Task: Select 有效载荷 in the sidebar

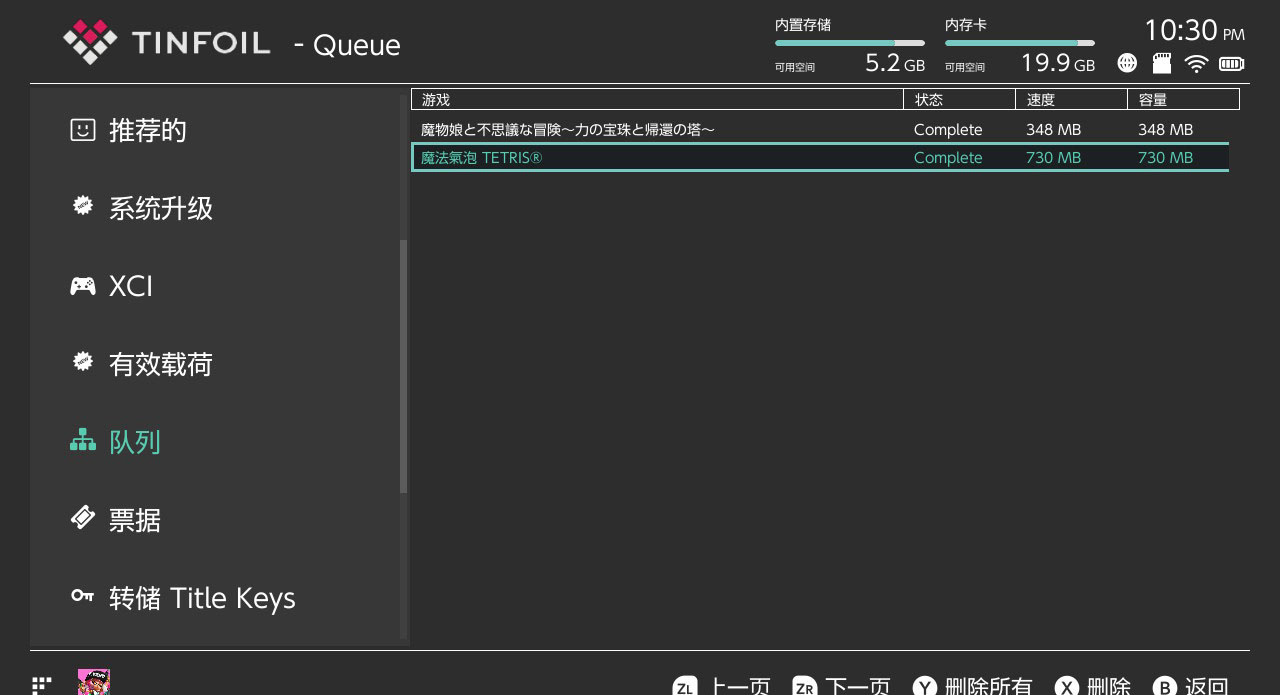Action: [215, 364]
